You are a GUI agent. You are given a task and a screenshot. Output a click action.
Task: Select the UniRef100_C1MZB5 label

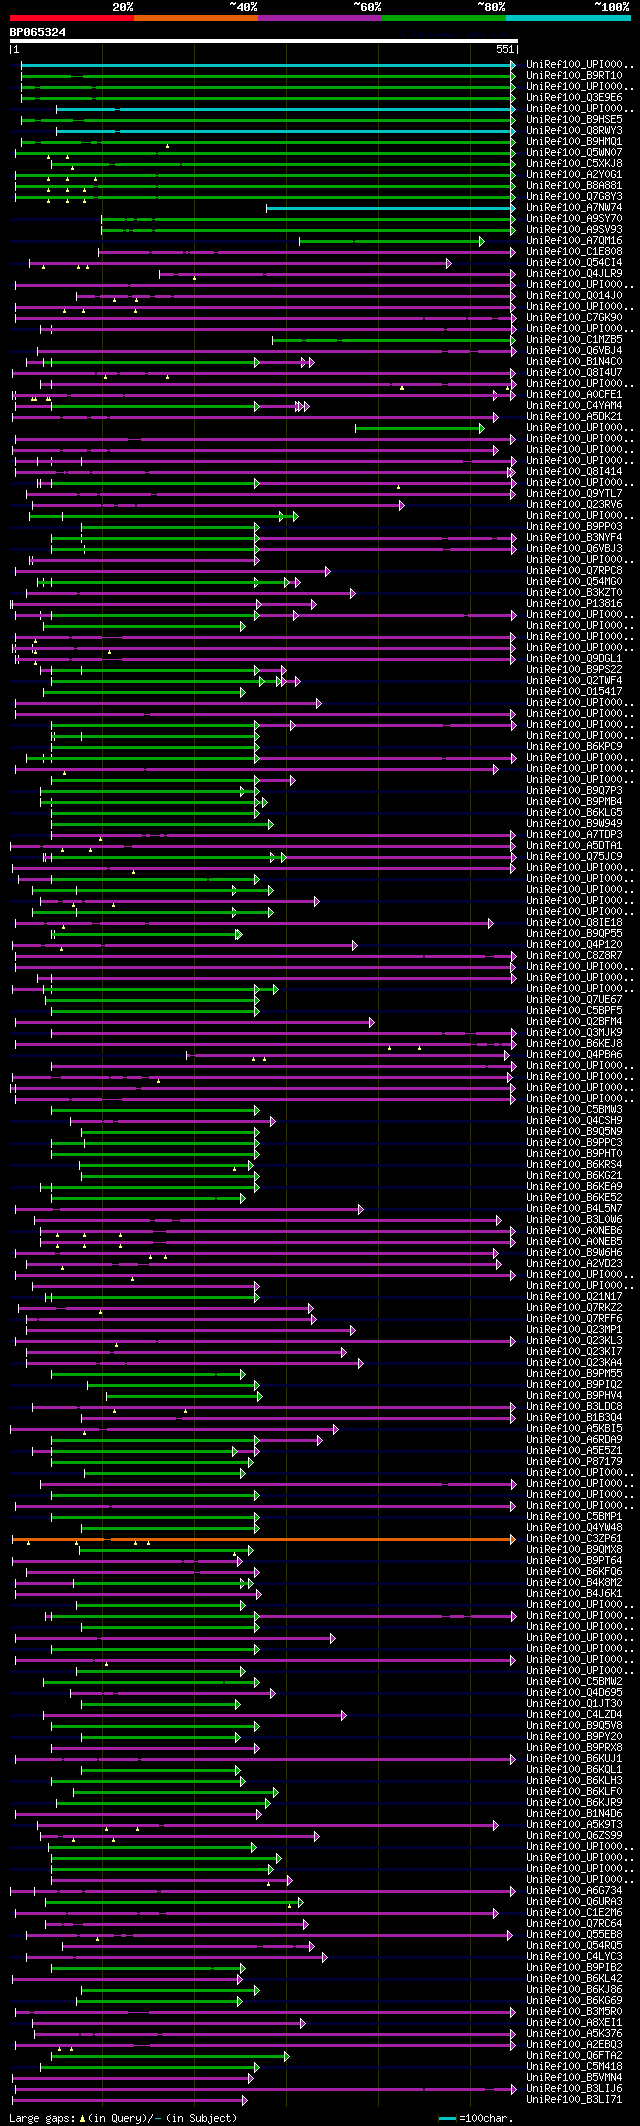tap(574, 339)
